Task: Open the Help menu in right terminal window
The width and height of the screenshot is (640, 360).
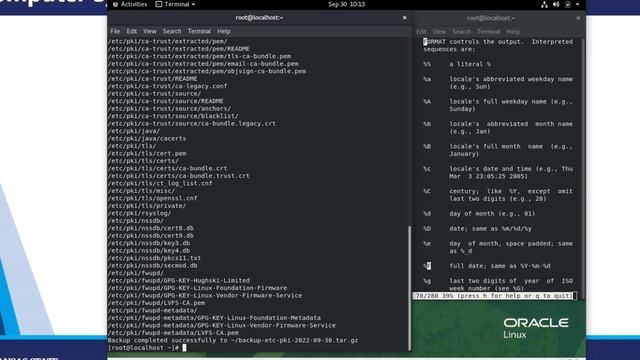Action: tap(513, 31)
